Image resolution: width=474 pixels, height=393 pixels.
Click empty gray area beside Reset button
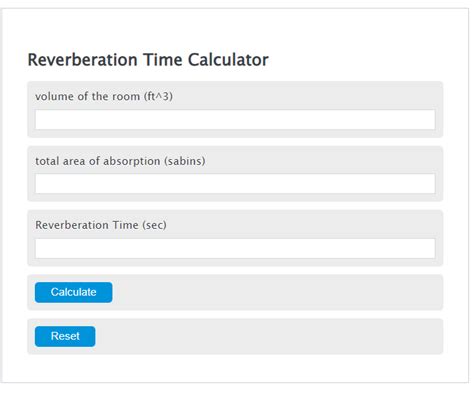[x=268, y=336]
